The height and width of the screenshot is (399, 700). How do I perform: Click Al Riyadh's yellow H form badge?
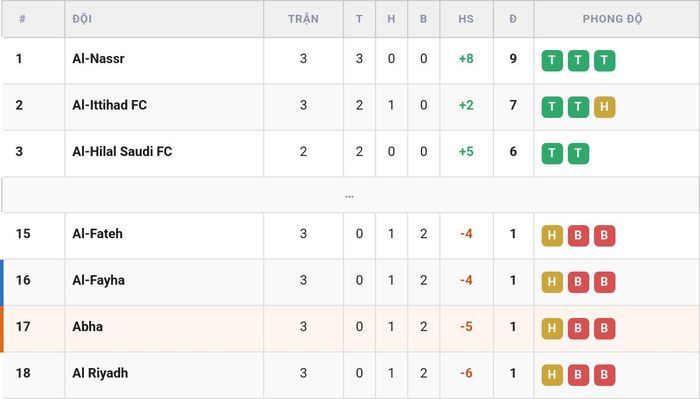click(552, 375)
